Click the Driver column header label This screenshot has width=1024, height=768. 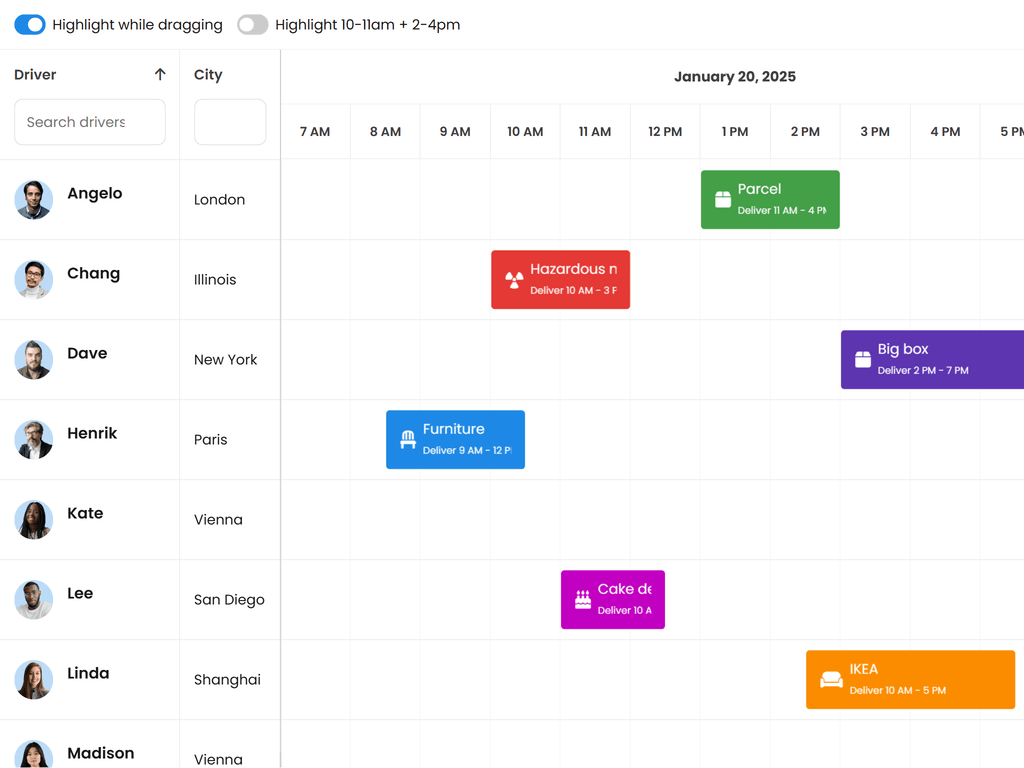36,75
